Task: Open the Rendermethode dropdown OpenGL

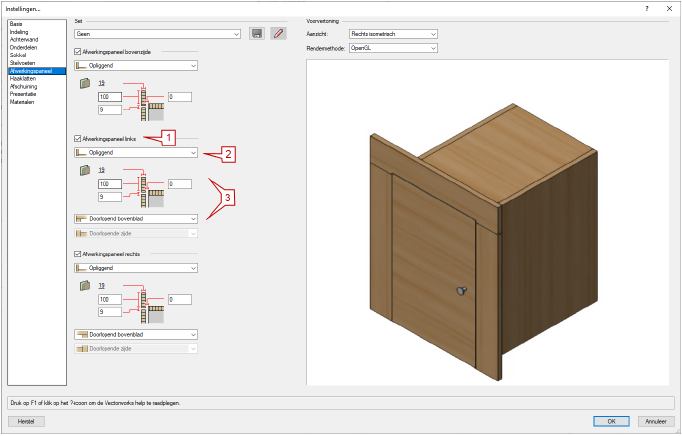Action: tap(393, 48)
